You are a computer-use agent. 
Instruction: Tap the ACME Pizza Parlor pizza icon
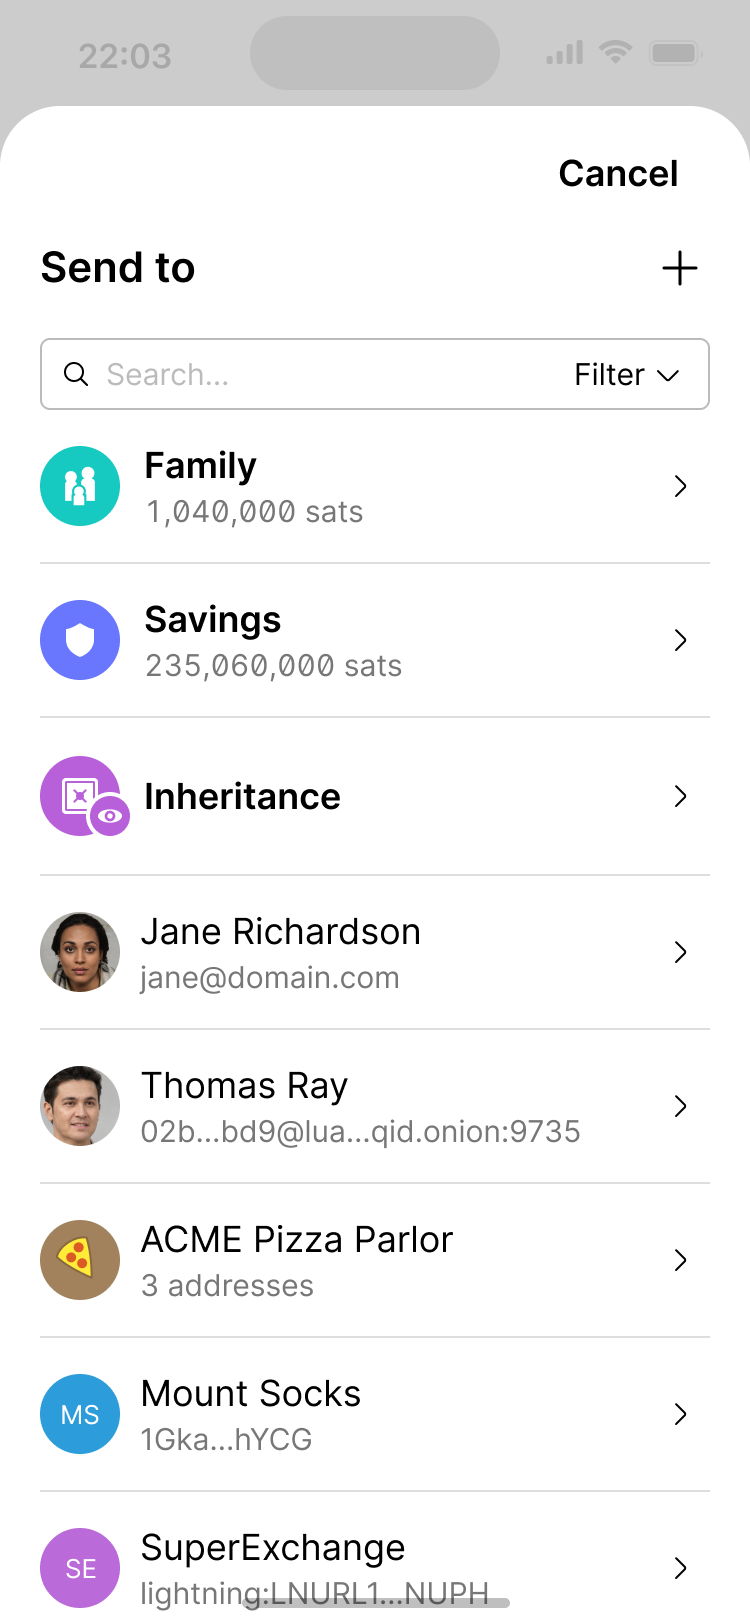(80, 1260)
